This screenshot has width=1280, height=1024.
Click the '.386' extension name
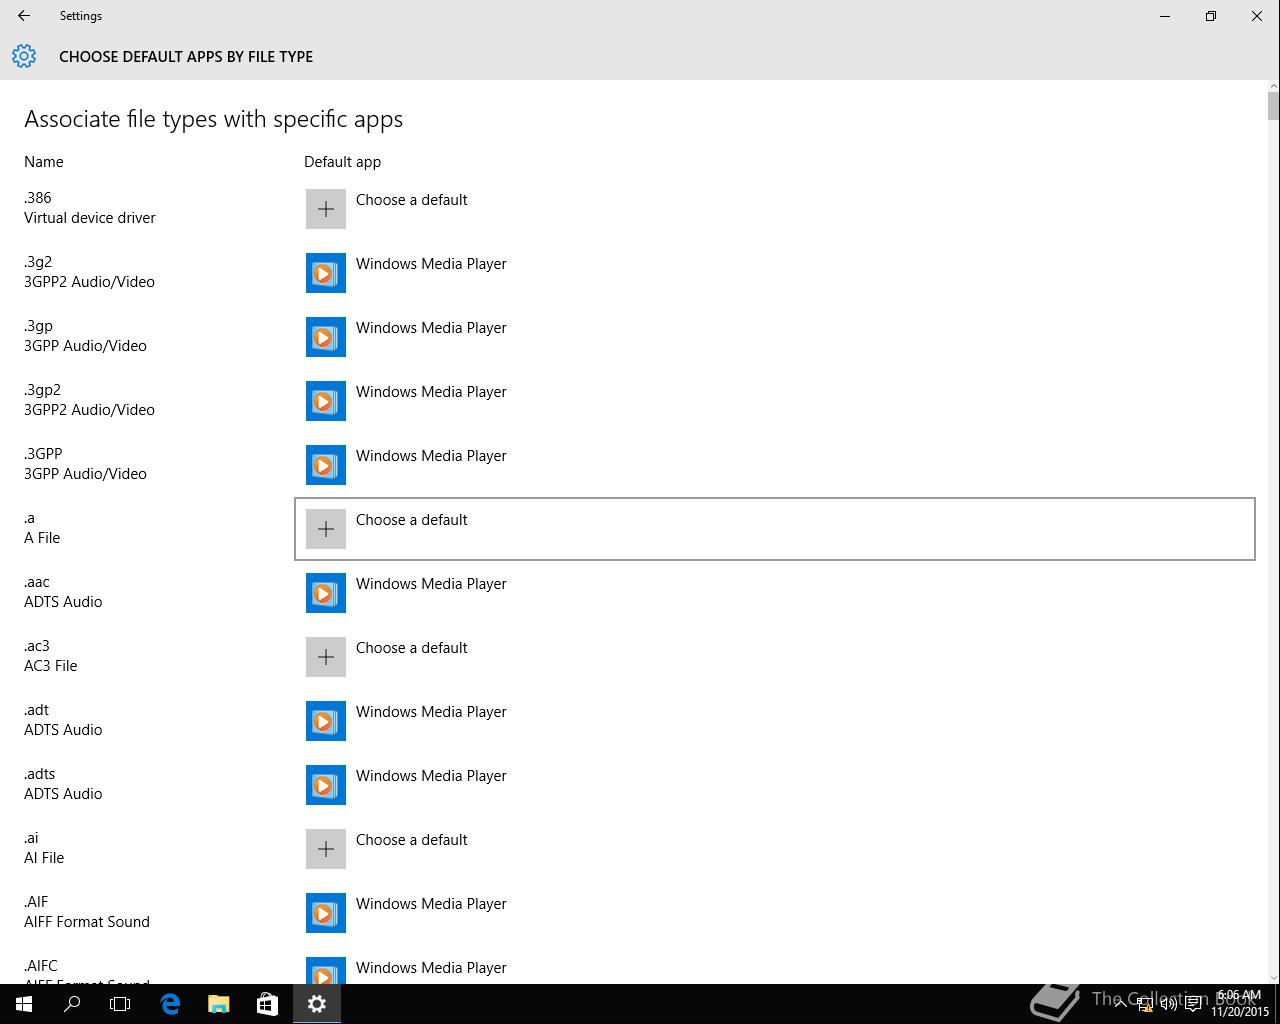(38, 198)
